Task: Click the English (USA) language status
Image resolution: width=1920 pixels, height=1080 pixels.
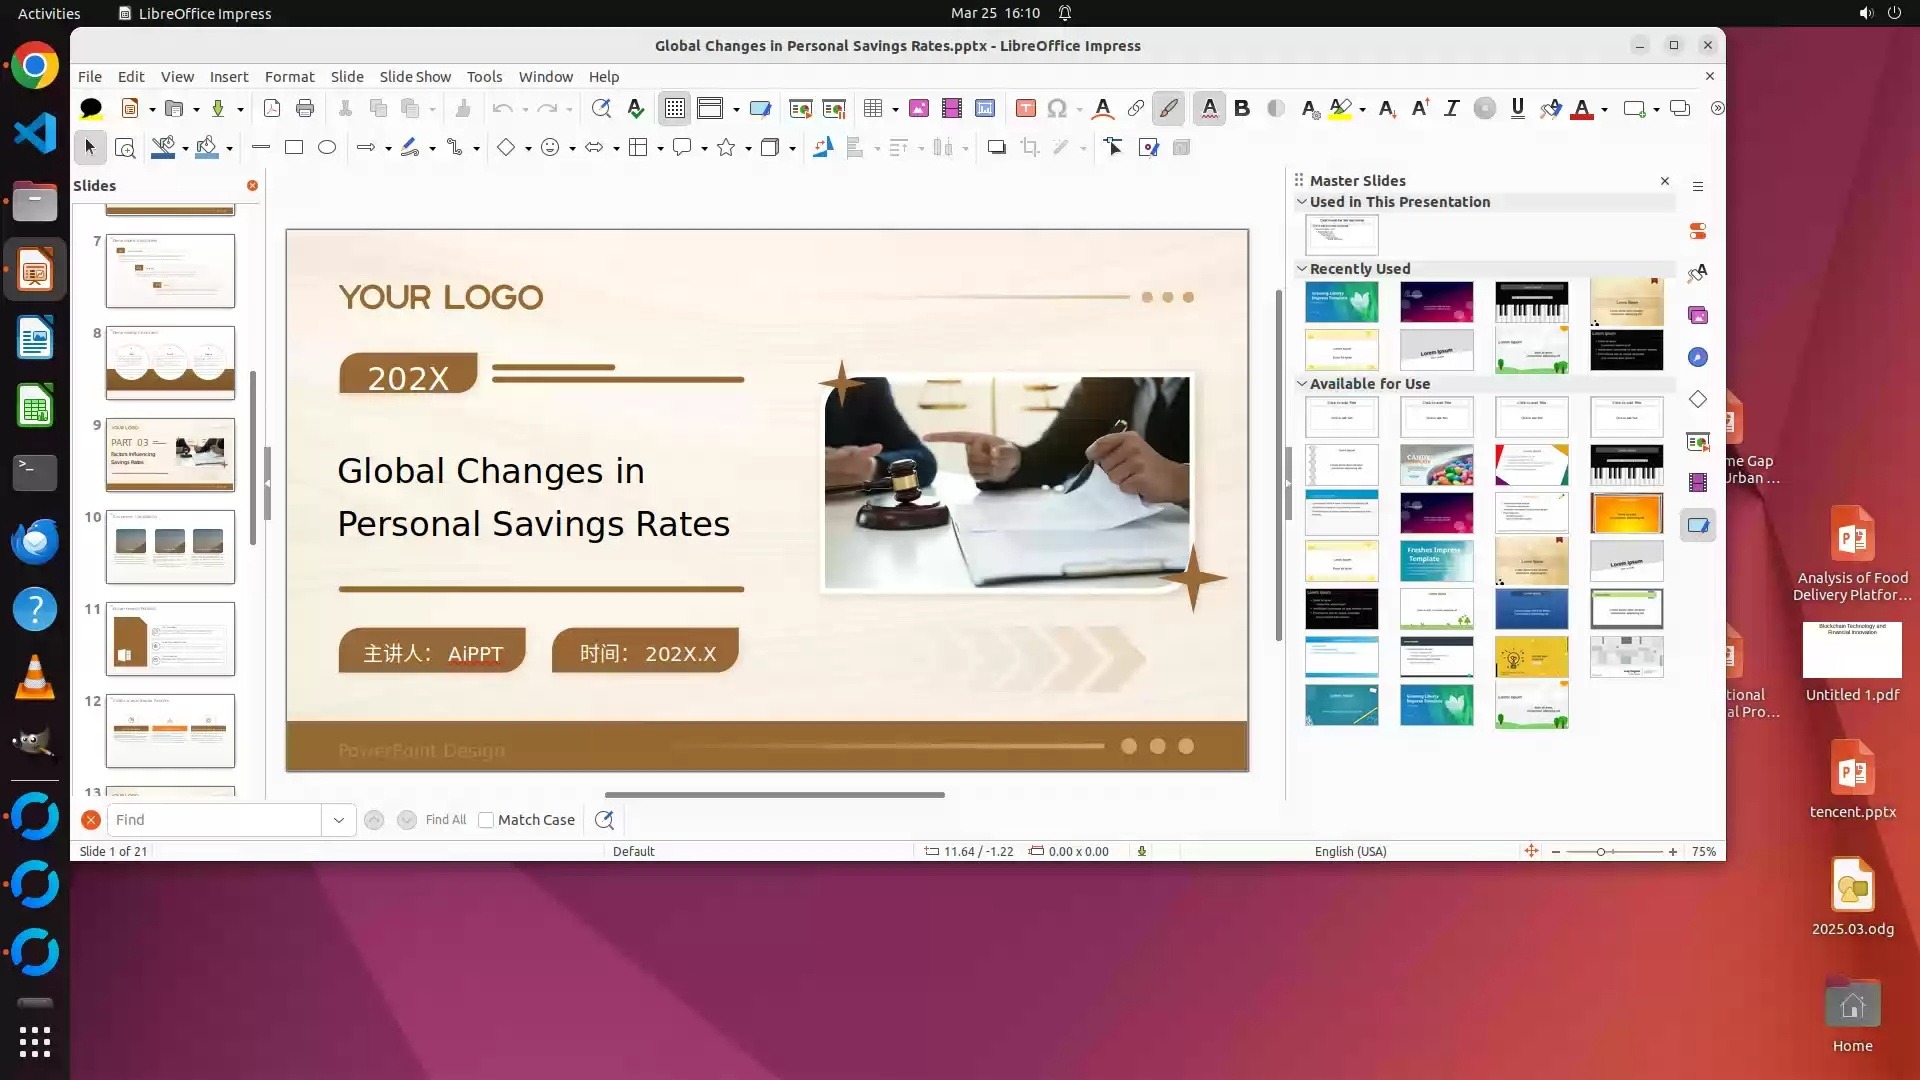Action: (x=1350, y=852)
